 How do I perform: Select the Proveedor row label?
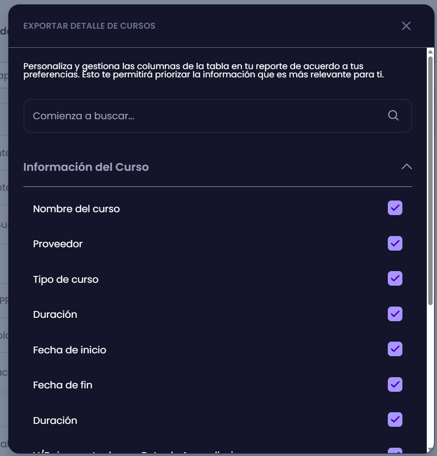[58, 244]
